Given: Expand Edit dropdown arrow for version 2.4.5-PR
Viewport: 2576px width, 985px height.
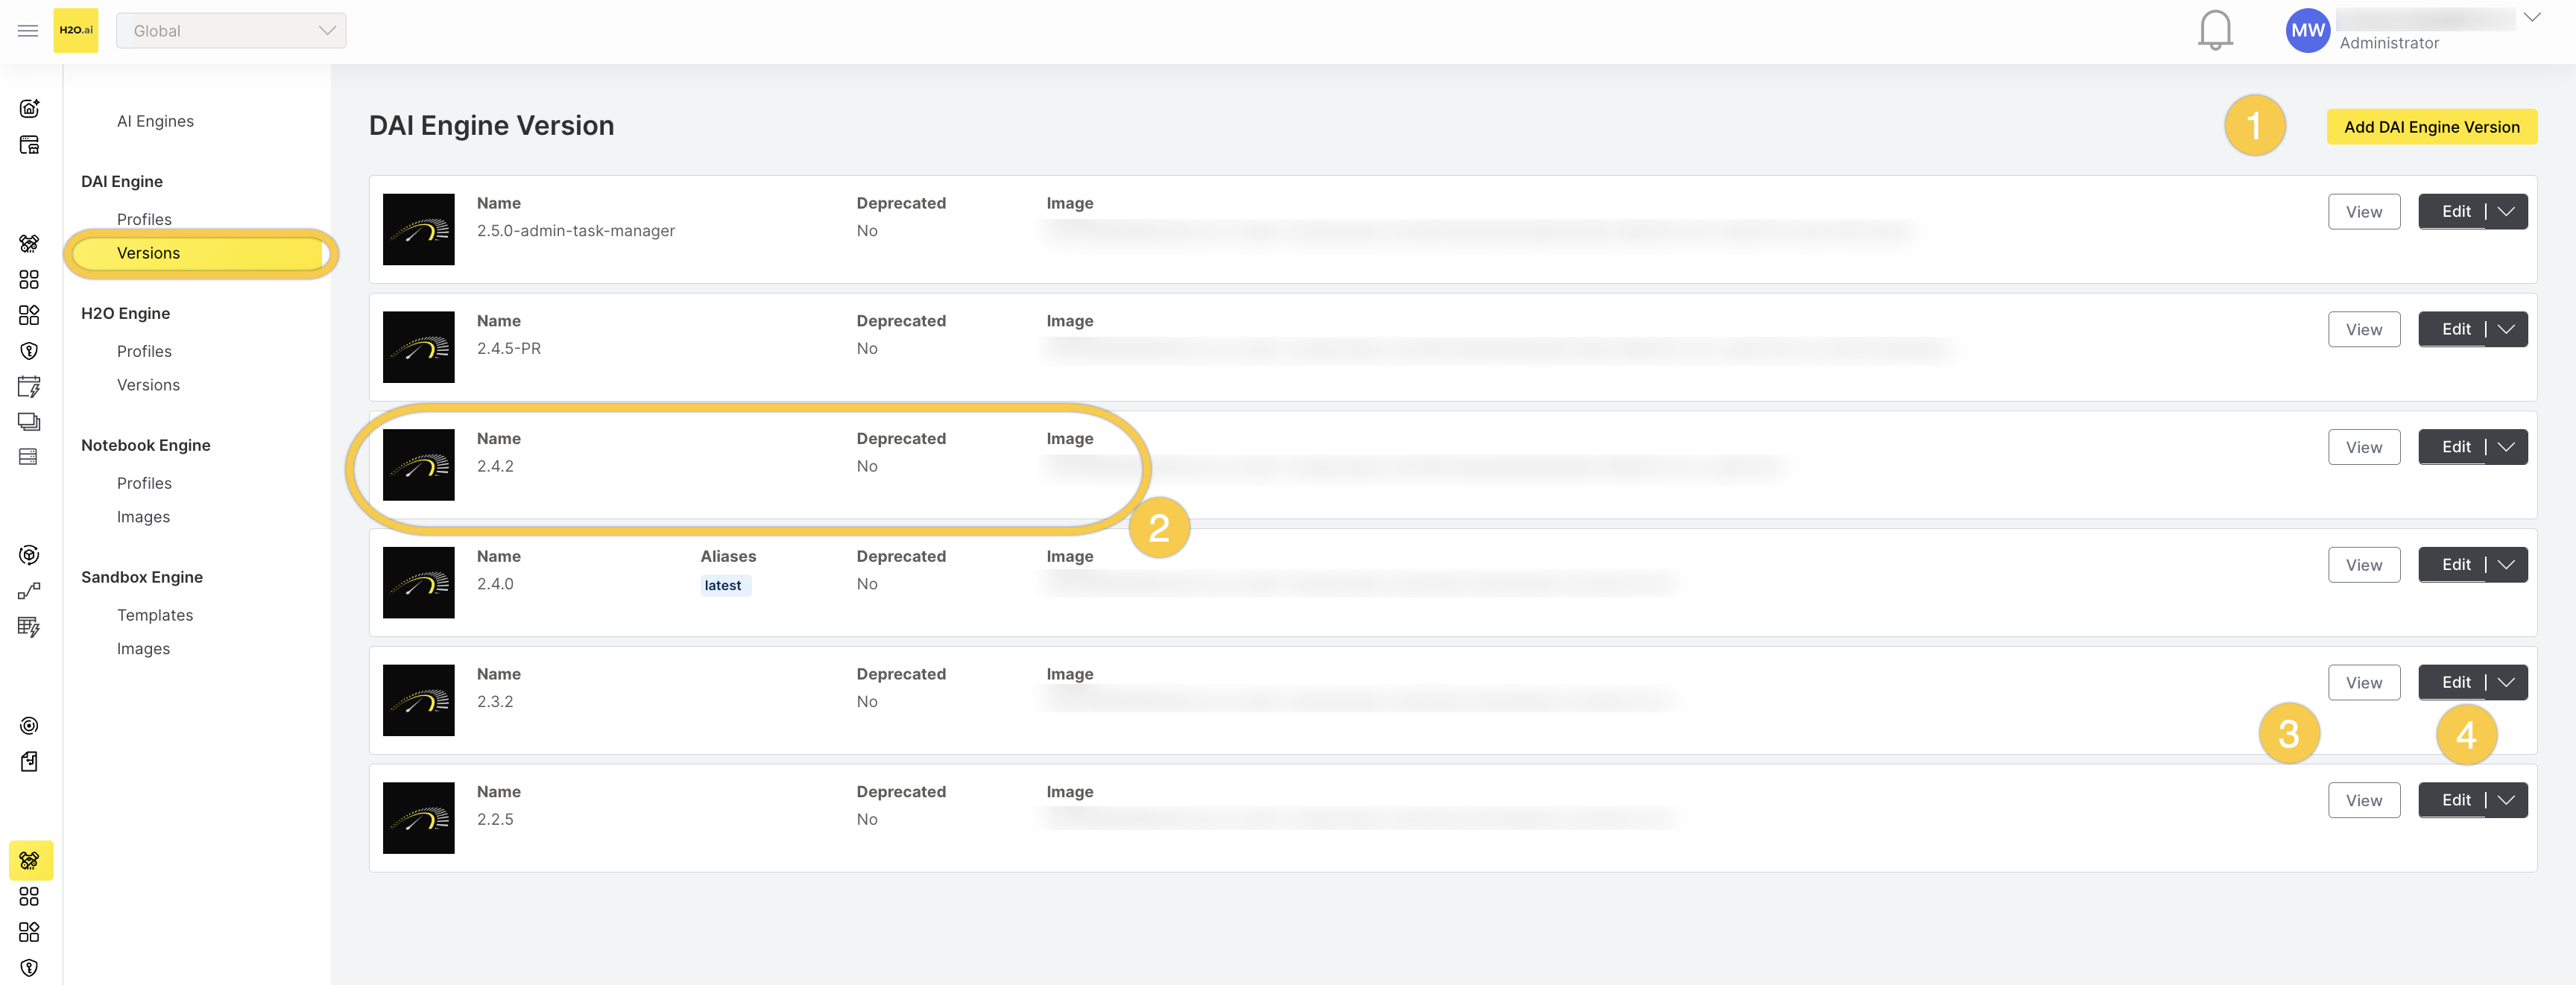Looking at the screenshot, I should [x=2506, y=330].
